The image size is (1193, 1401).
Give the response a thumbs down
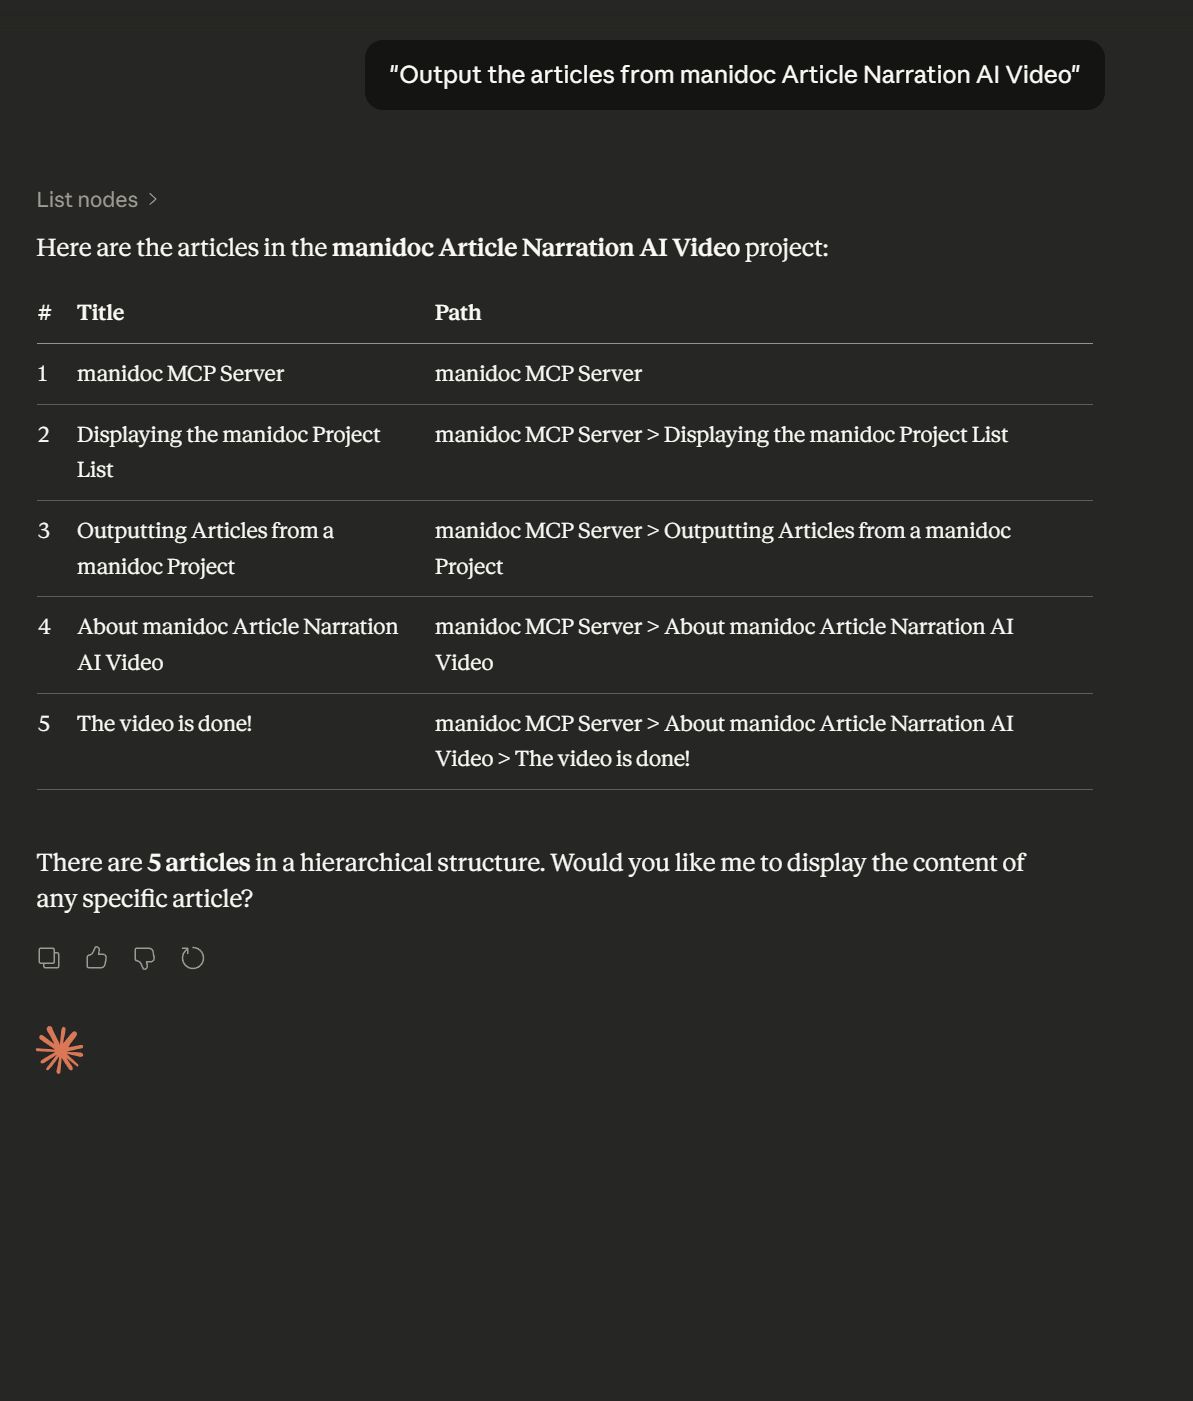click(145, 958)
